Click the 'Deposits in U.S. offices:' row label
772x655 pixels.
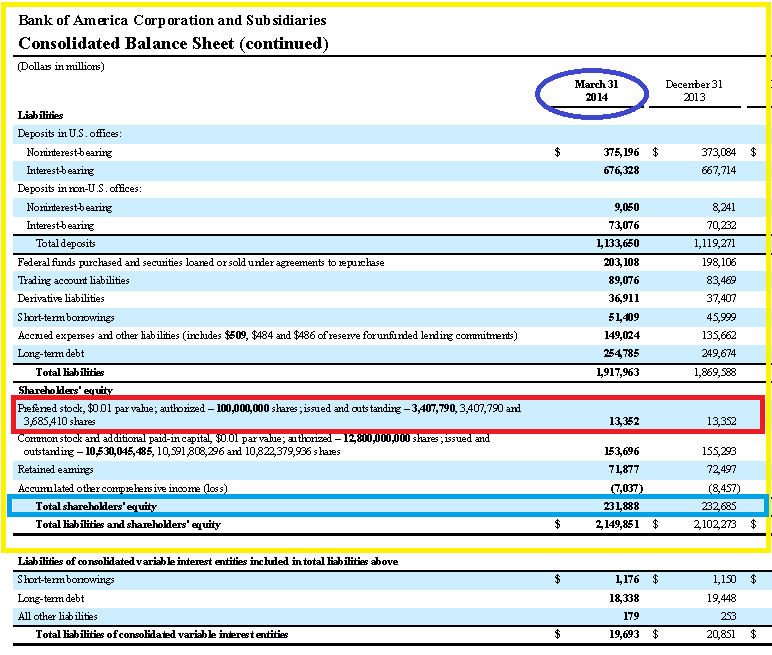69,133
